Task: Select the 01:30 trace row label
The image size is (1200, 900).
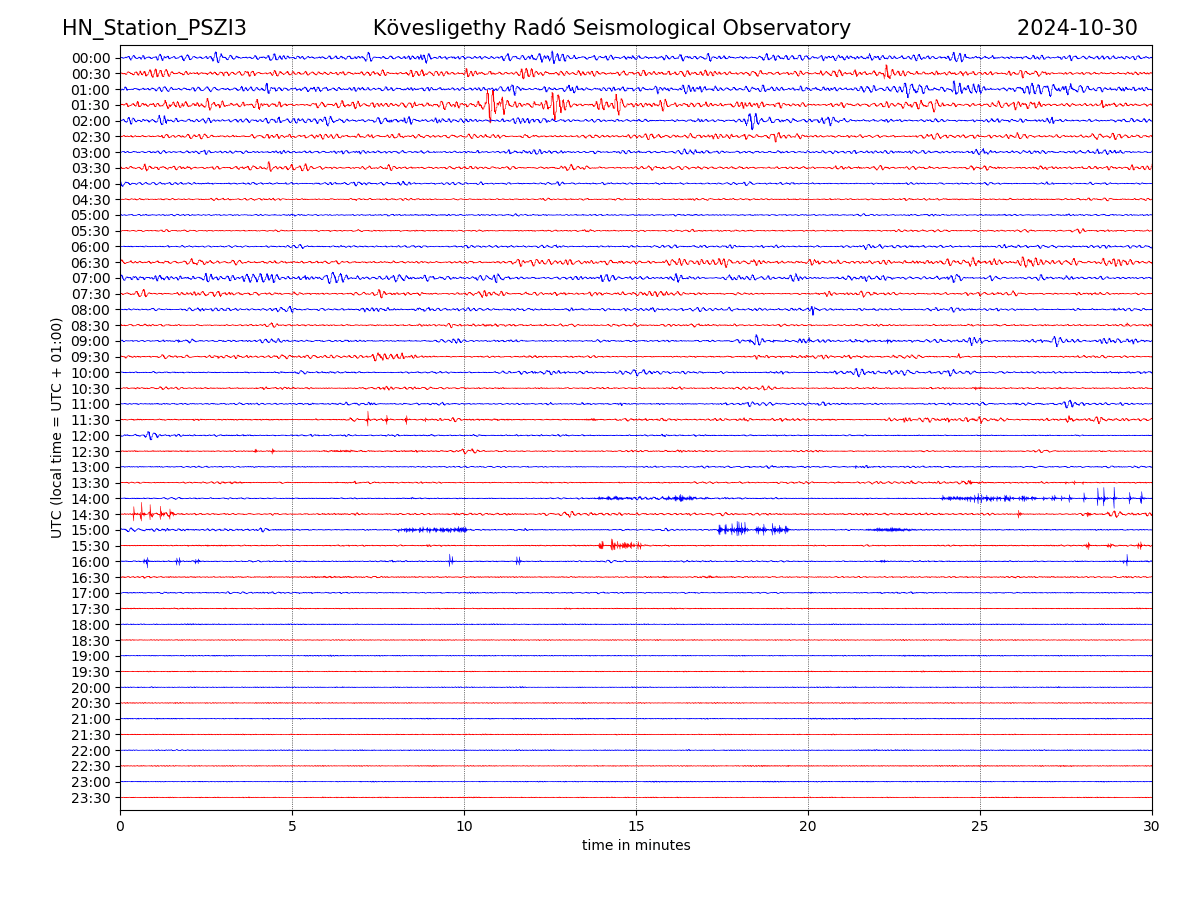Action: [91, 105]
